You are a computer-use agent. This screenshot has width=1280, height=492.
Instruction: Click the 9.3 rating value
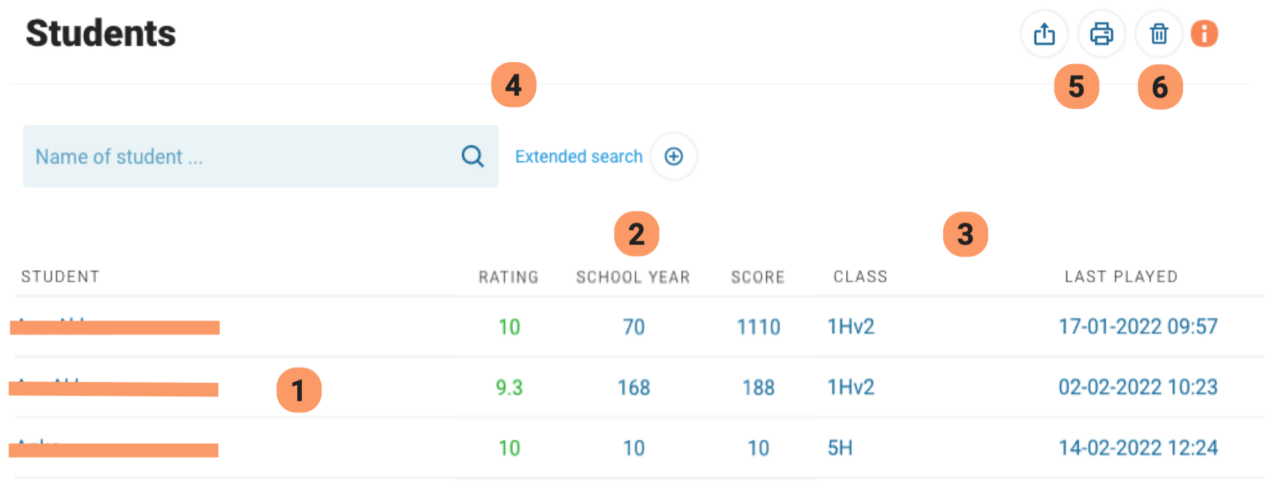click(x=509, y=388)
